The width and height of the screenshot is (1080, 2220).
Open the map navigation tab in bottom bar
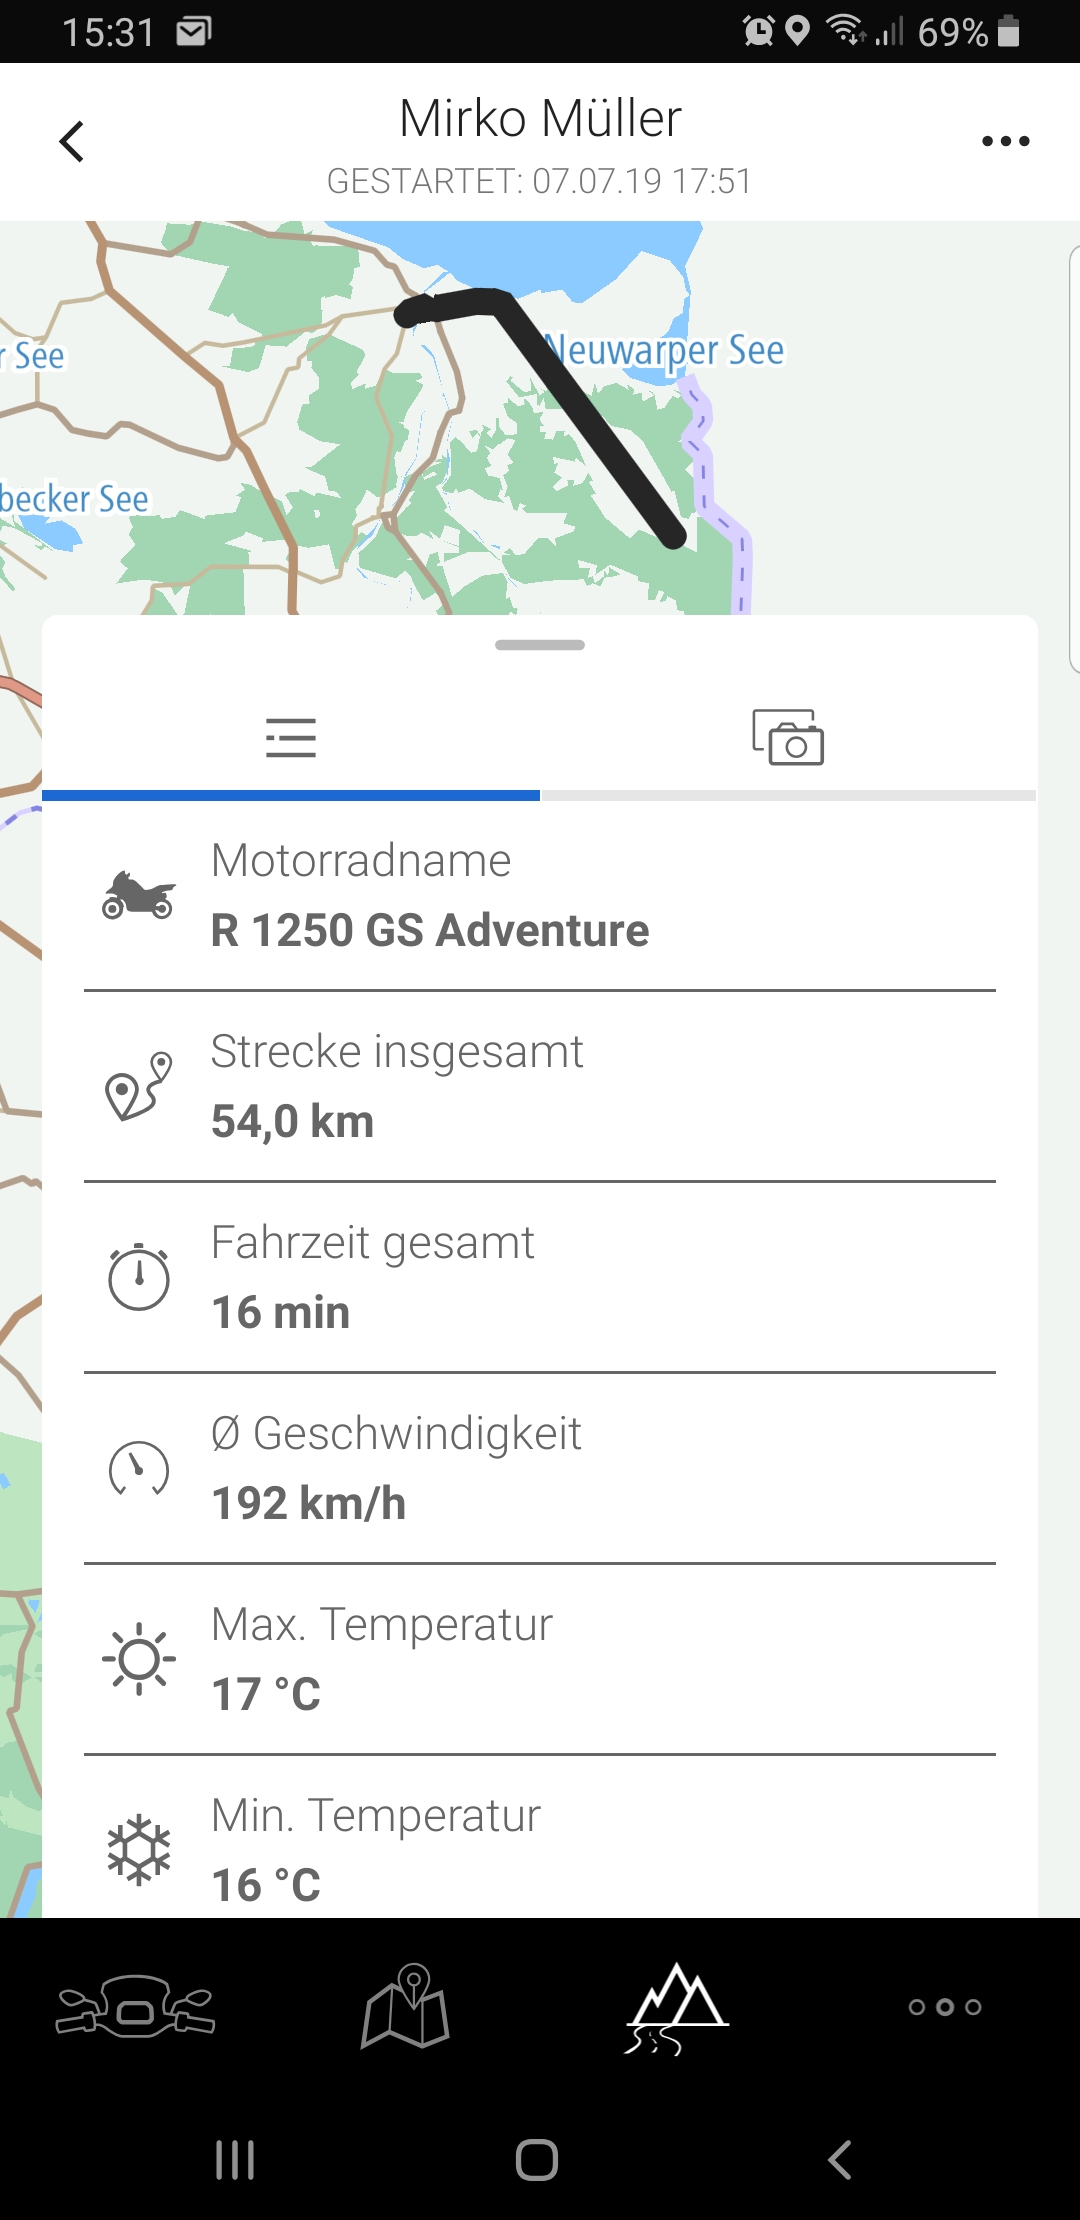[x=405, y=2006]
